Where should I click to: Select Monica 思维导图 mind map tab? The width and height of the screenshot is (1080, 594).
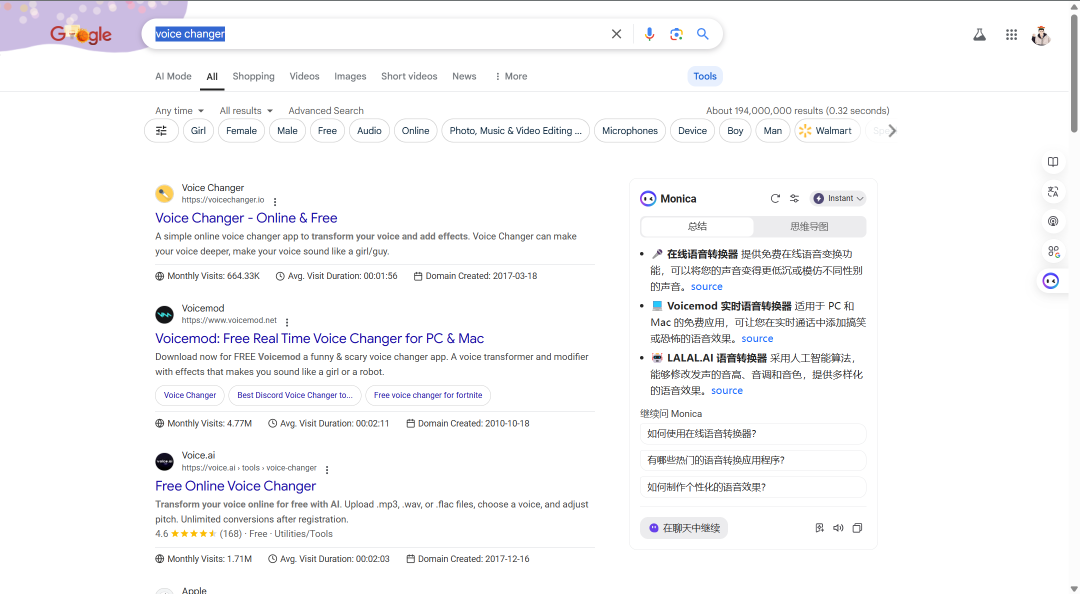point(809,226)
